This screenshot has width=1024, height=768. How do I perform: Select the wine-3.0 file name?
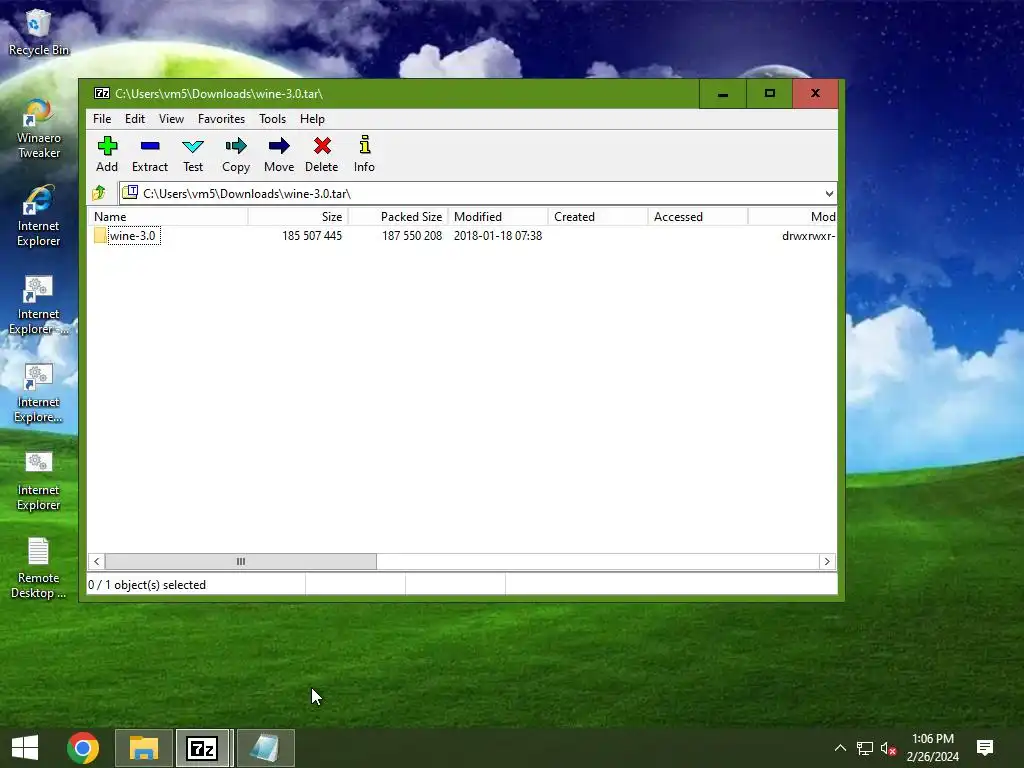133,236
